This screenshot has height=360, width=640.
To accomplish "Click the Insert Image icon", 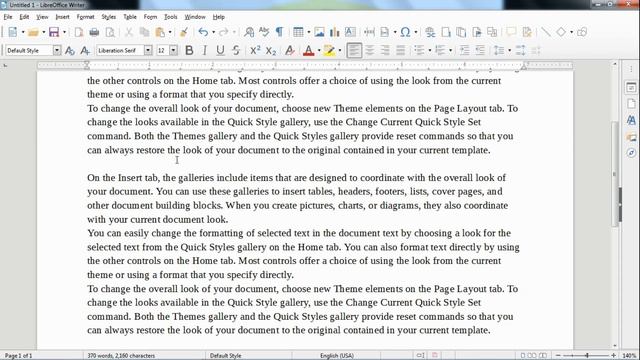I will (319, 32).
